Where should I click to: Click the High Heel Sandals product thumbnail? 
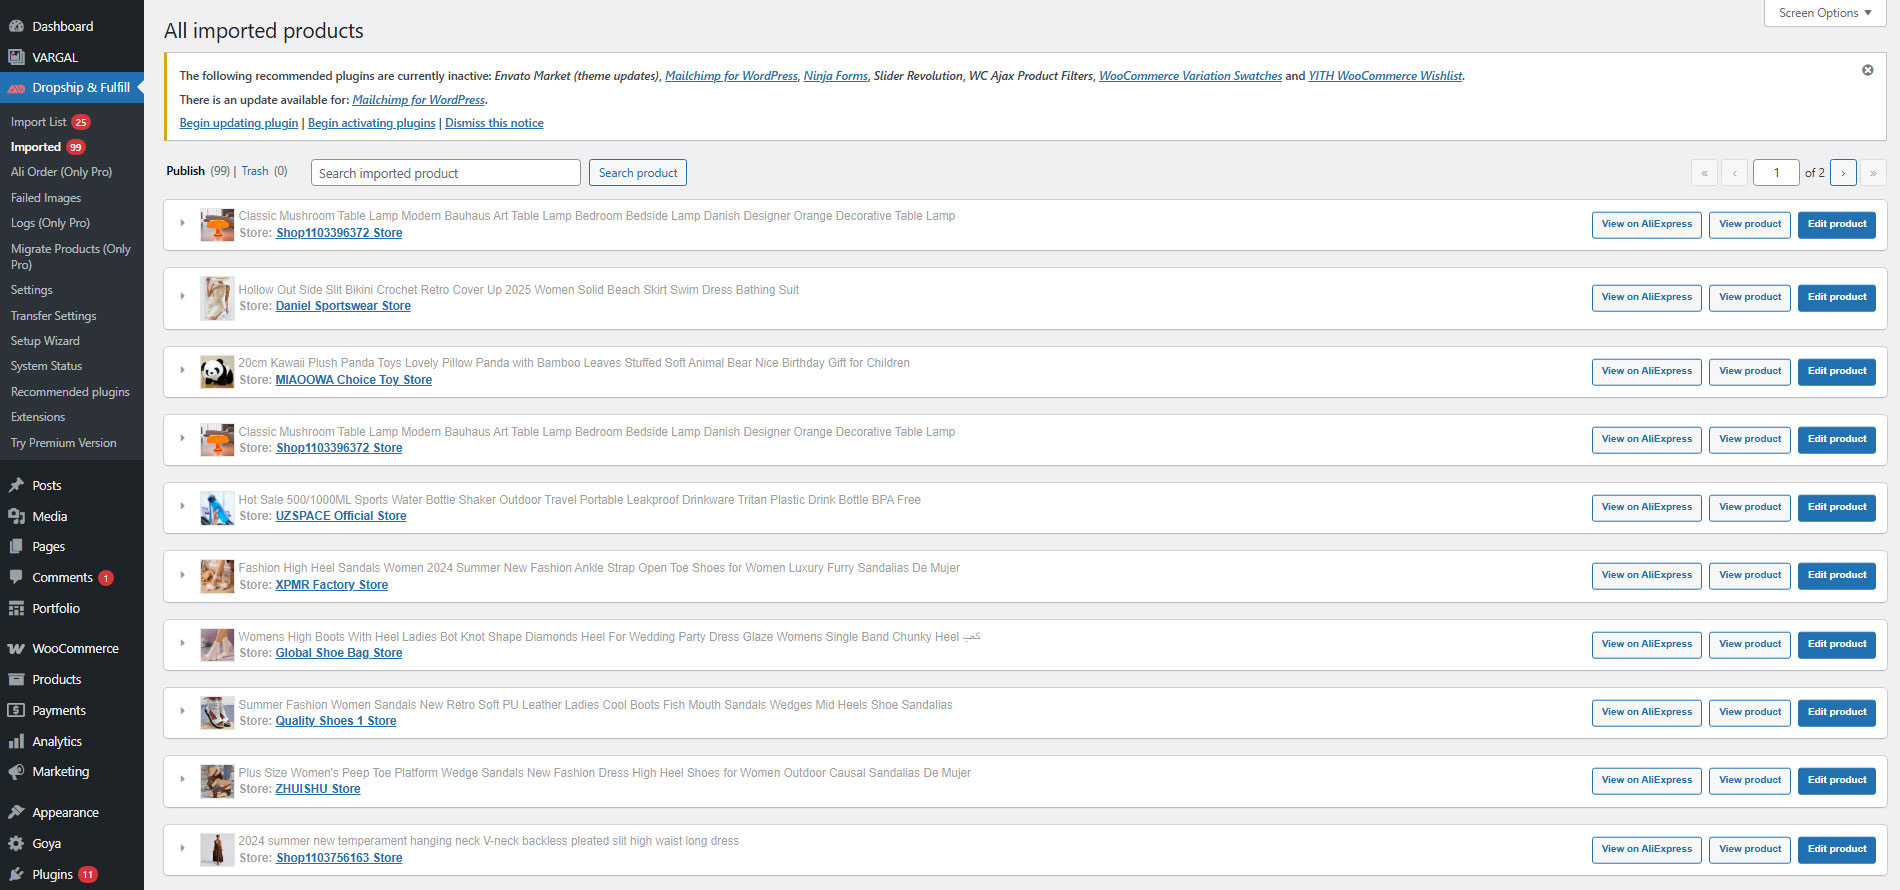click(217, 576)
